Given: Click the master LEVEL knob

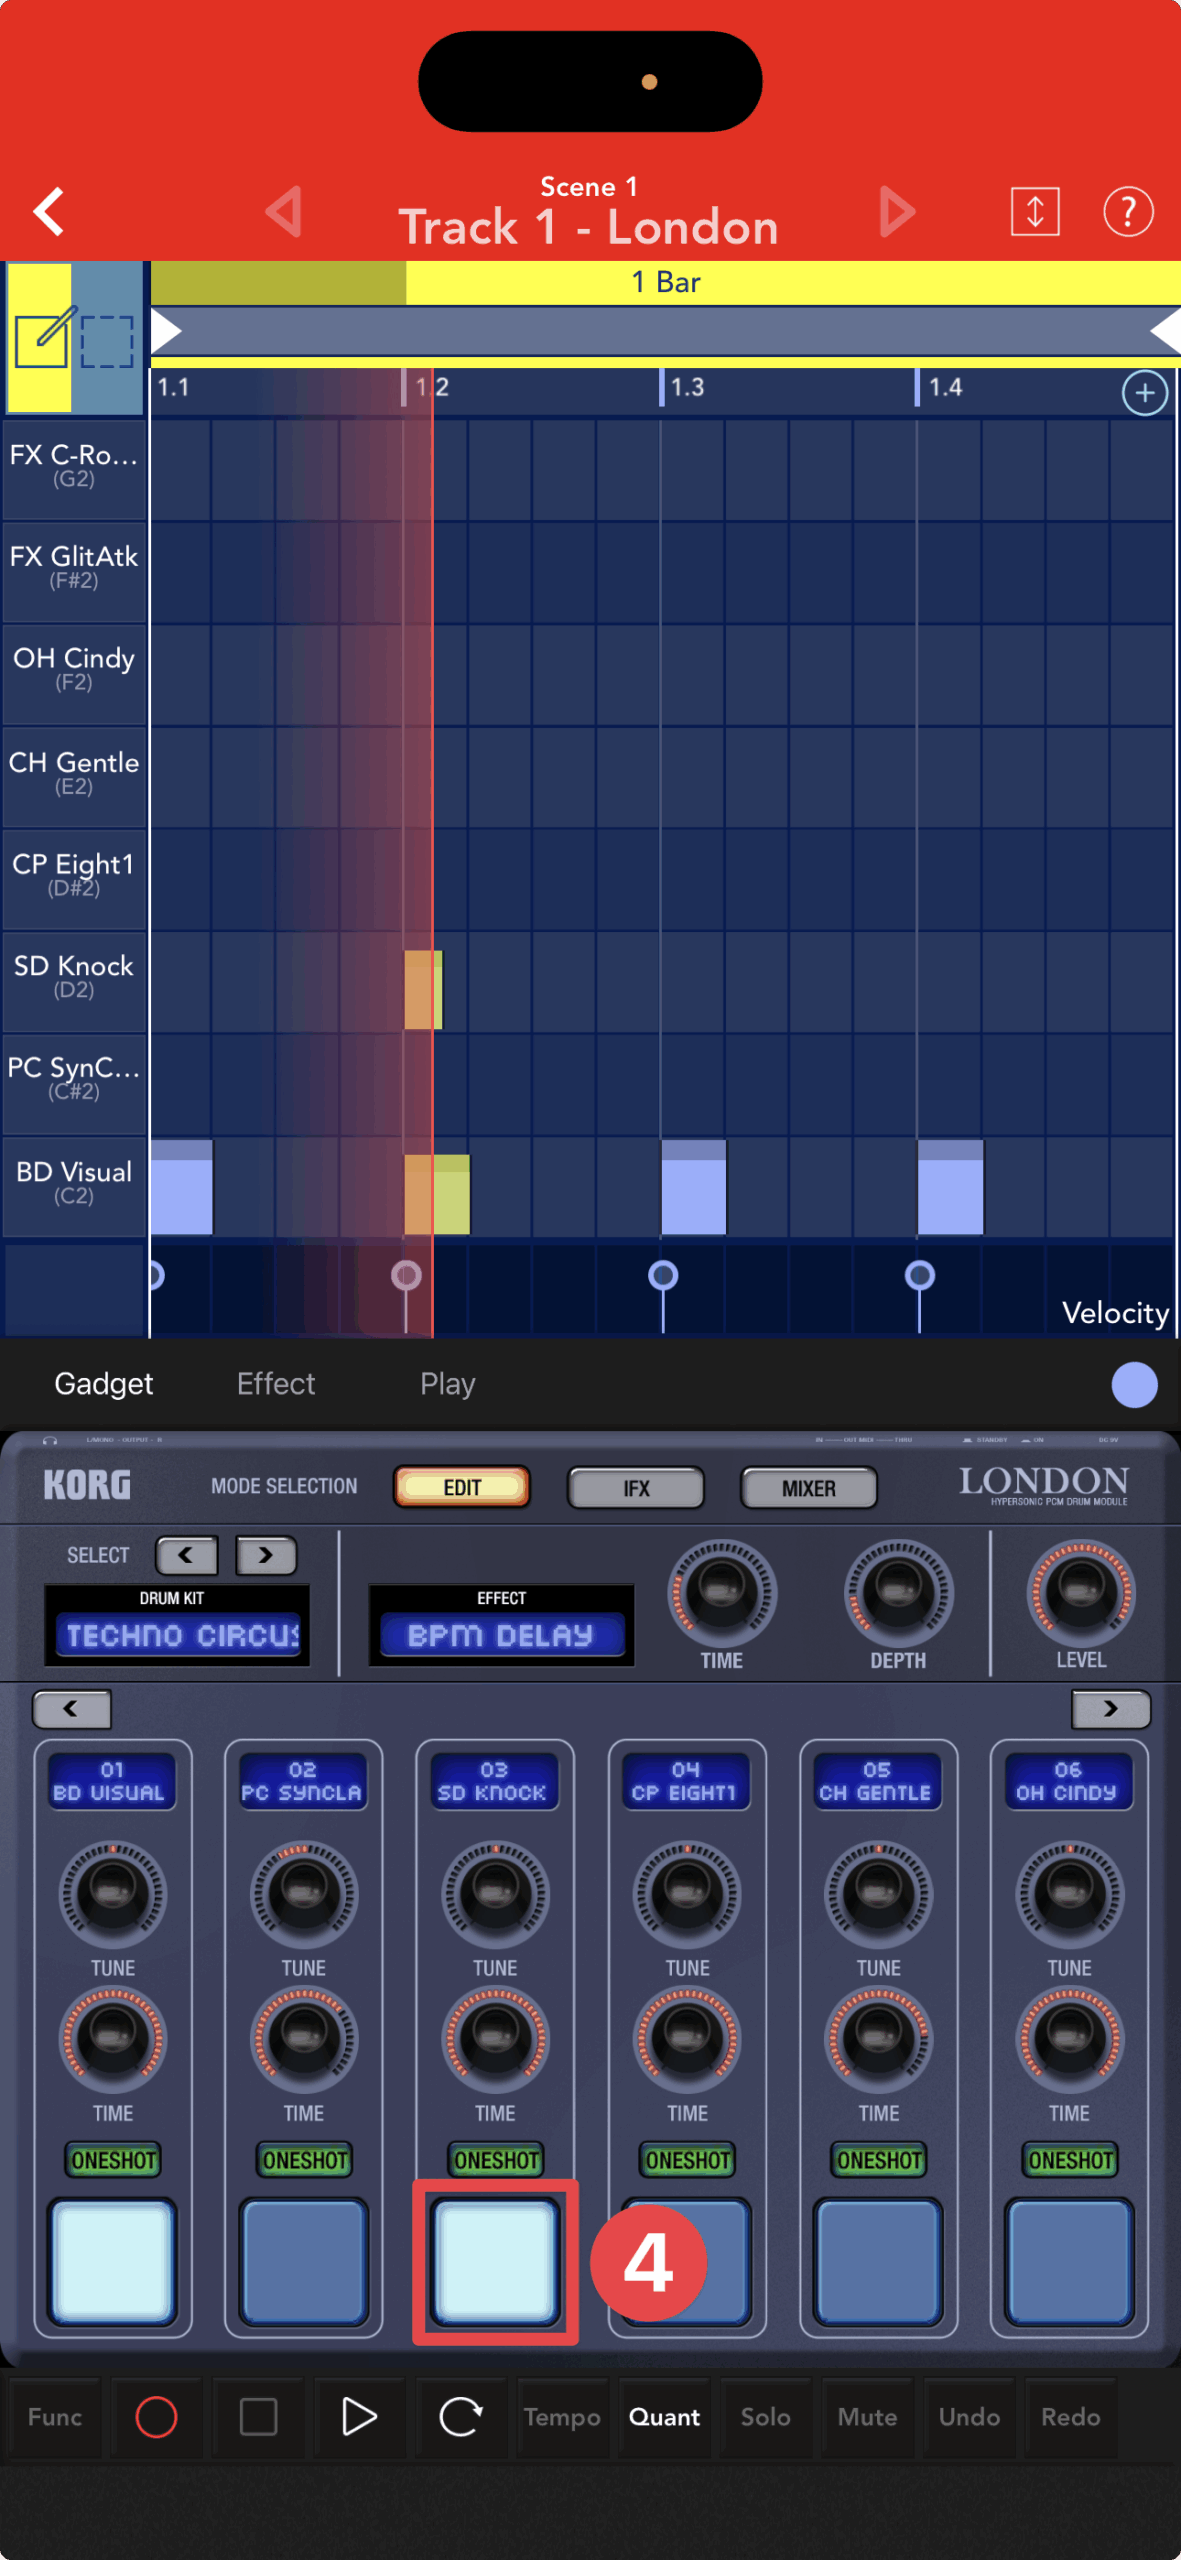Looking at the screenshot, I should [x=1080, y=1592].
